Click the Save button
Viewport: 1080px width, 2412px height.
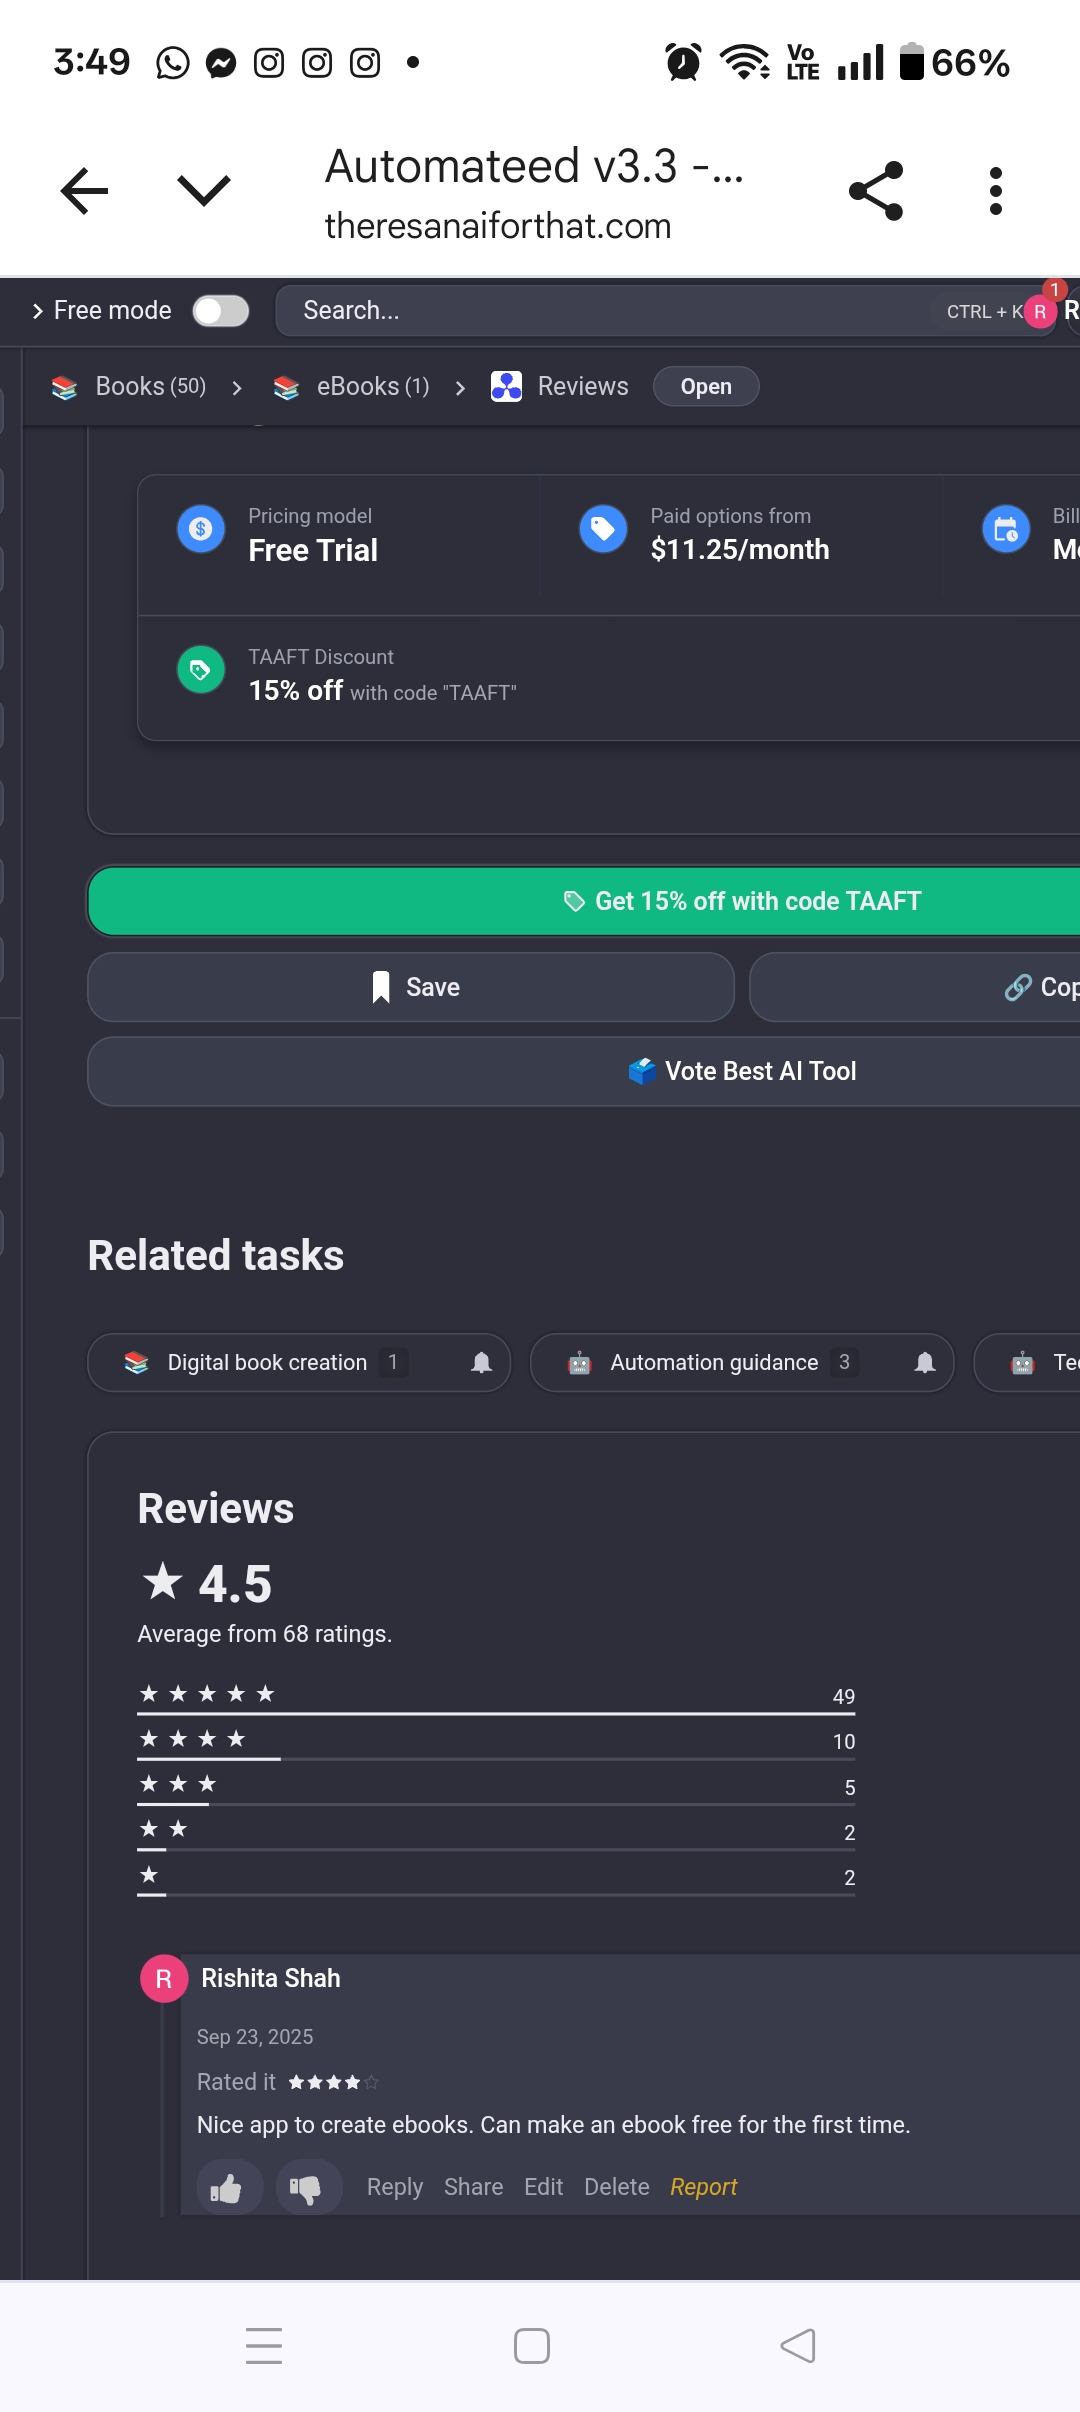pos(411,987)
